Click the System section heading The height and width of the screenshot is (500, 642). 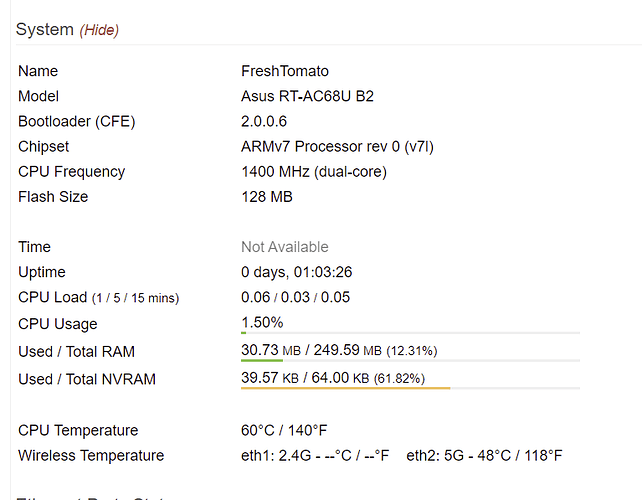tap(45, 29)
